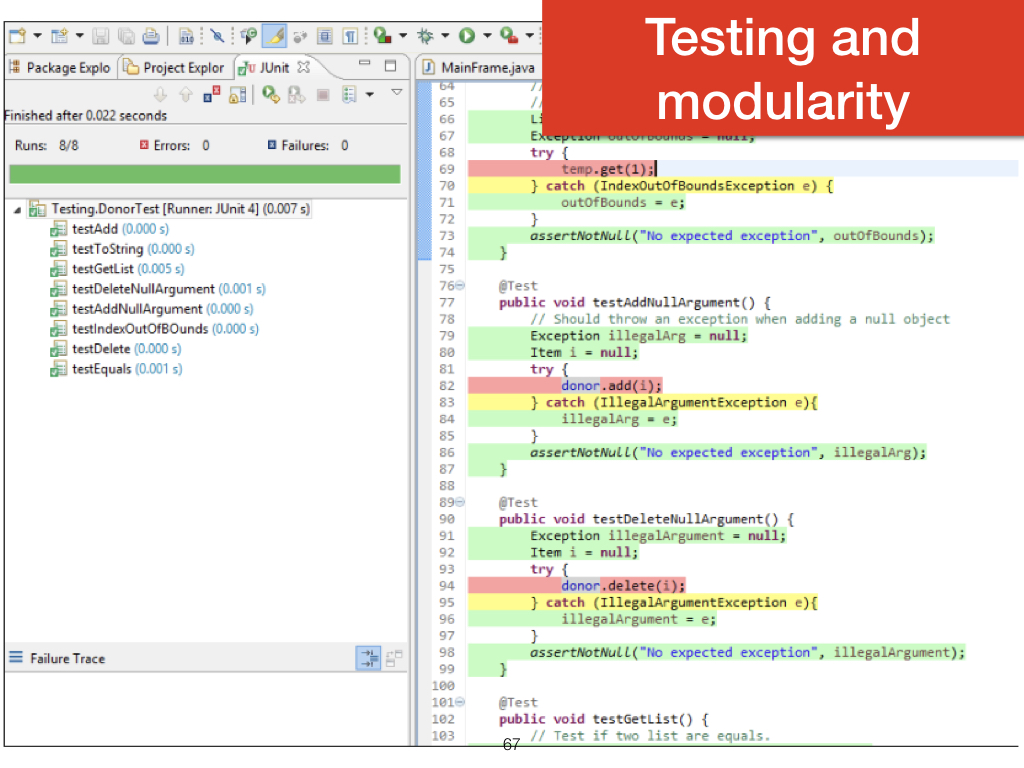Open the Run button dropdown arrow
The image size is (1024, 768).
click(487, 36)
